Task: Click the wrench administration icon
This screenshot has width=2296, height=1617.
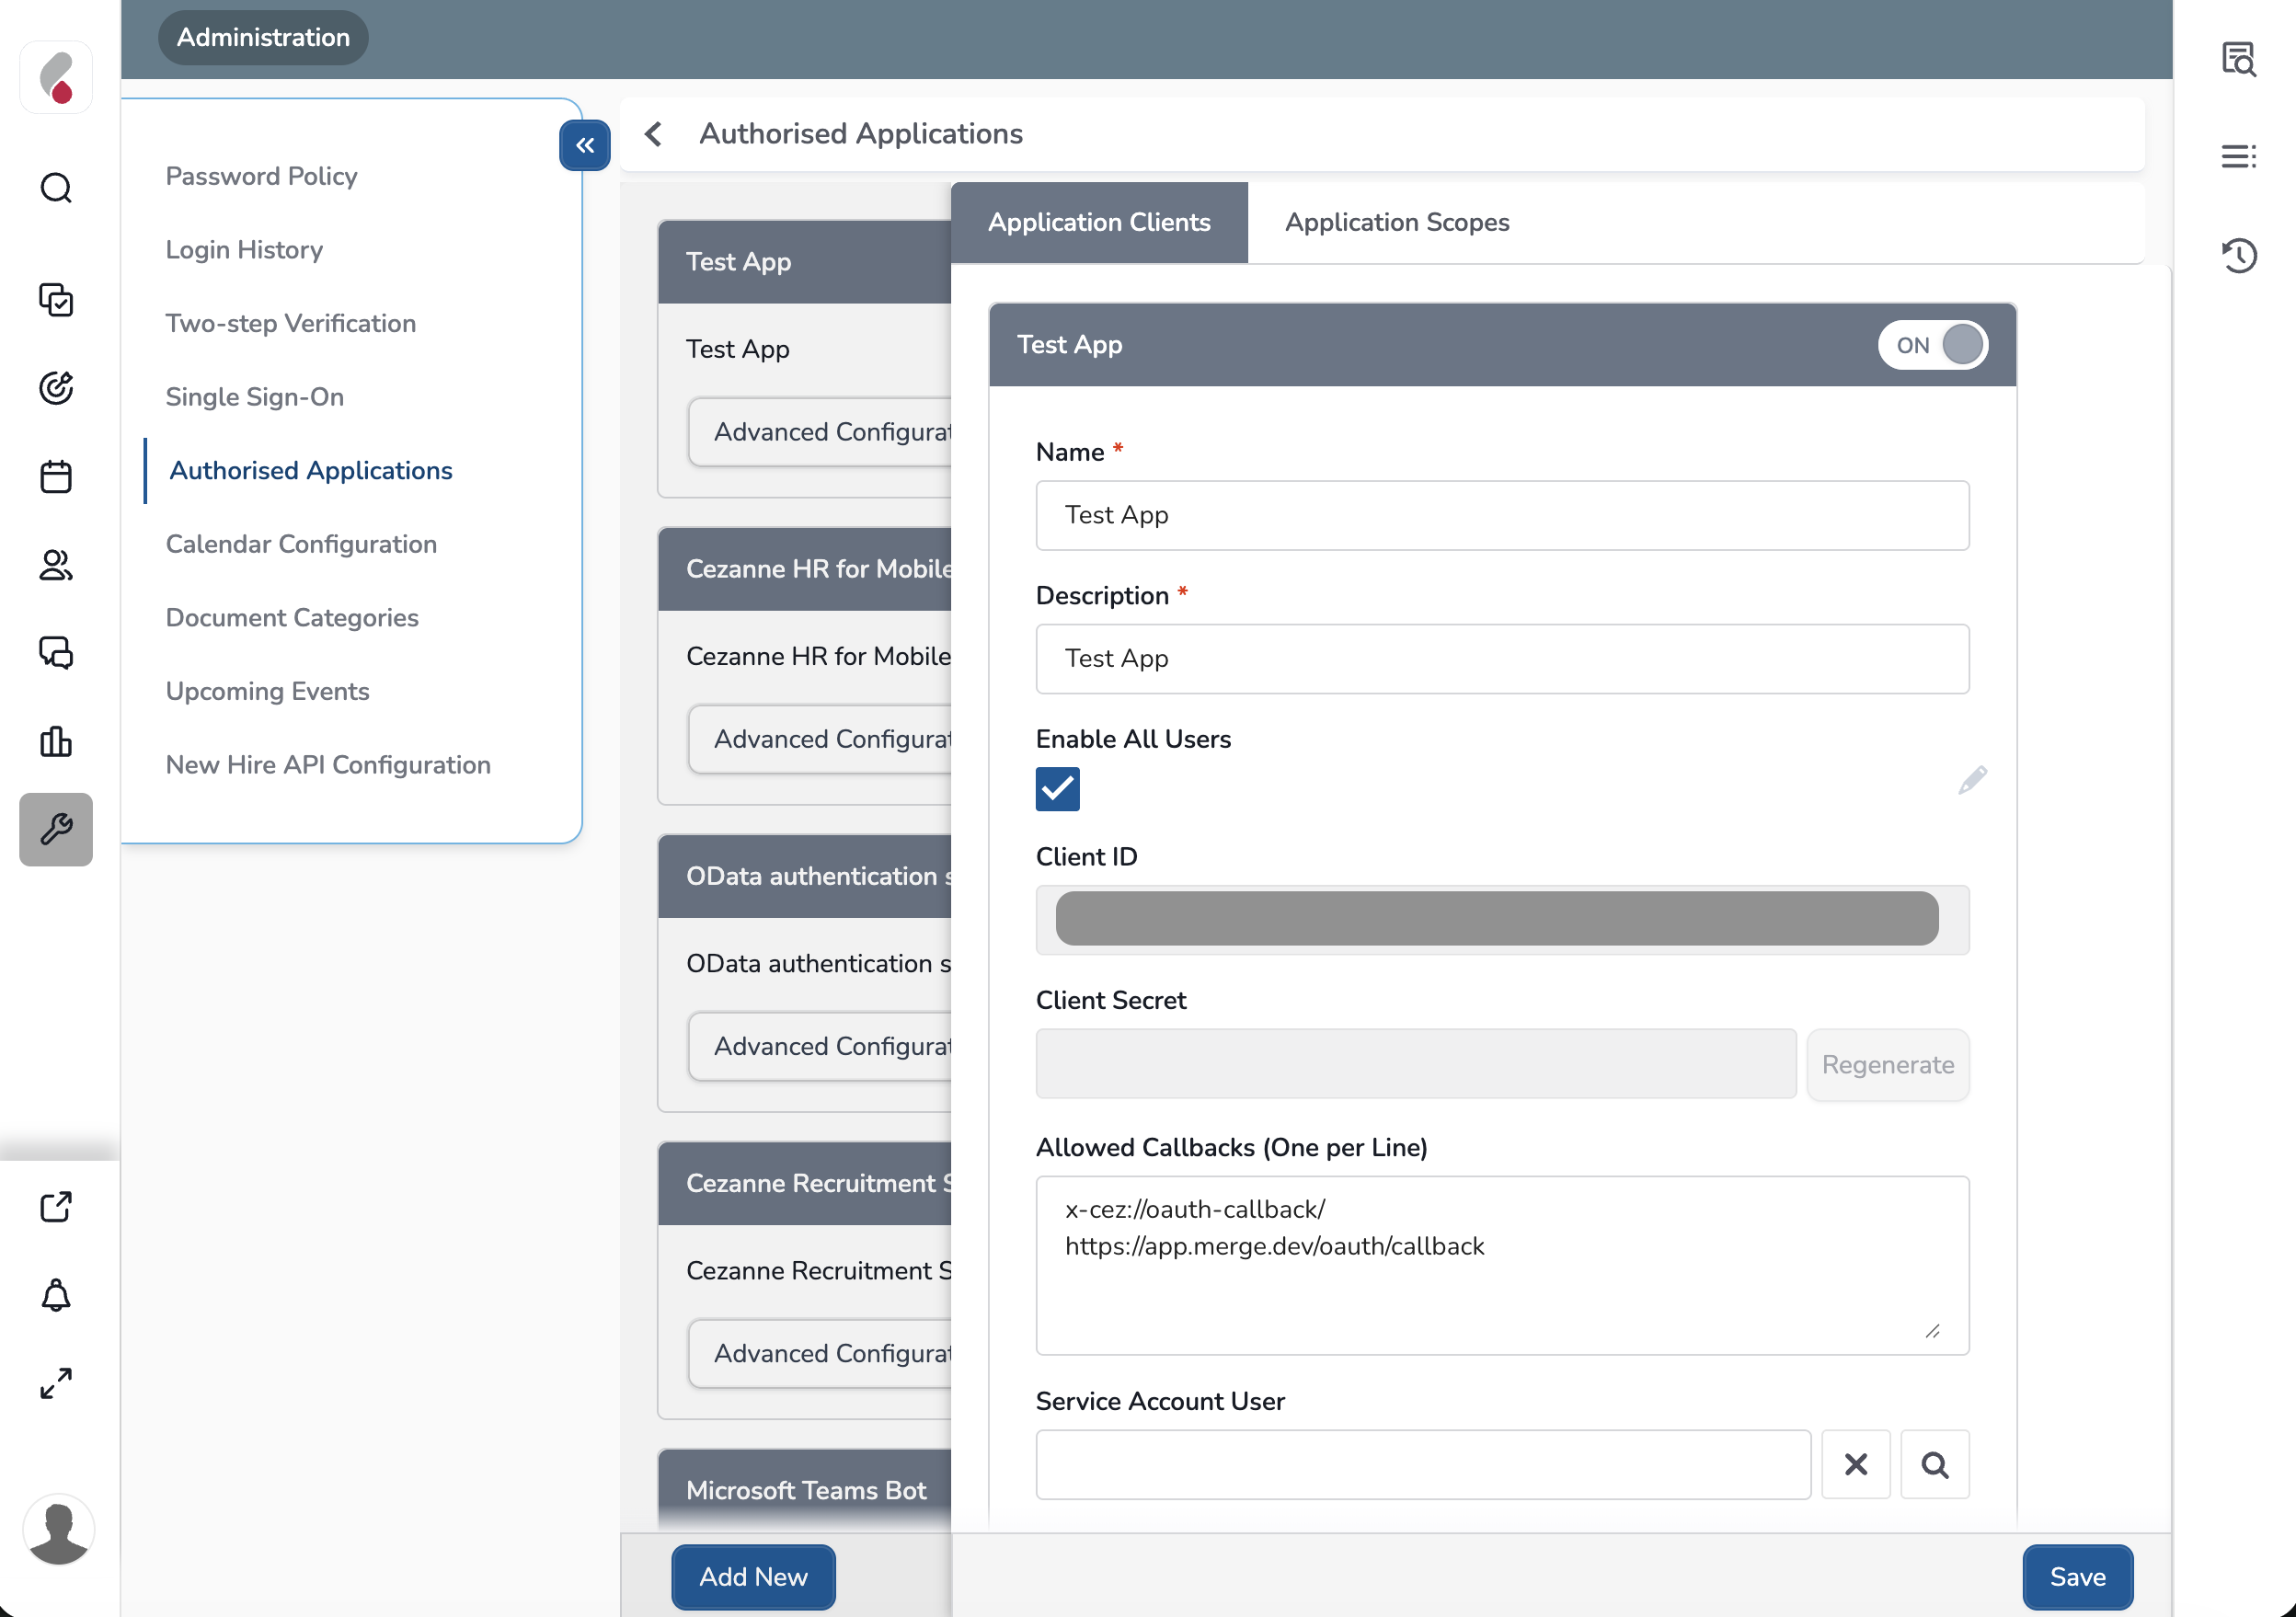Action: (x=56, y=829)
